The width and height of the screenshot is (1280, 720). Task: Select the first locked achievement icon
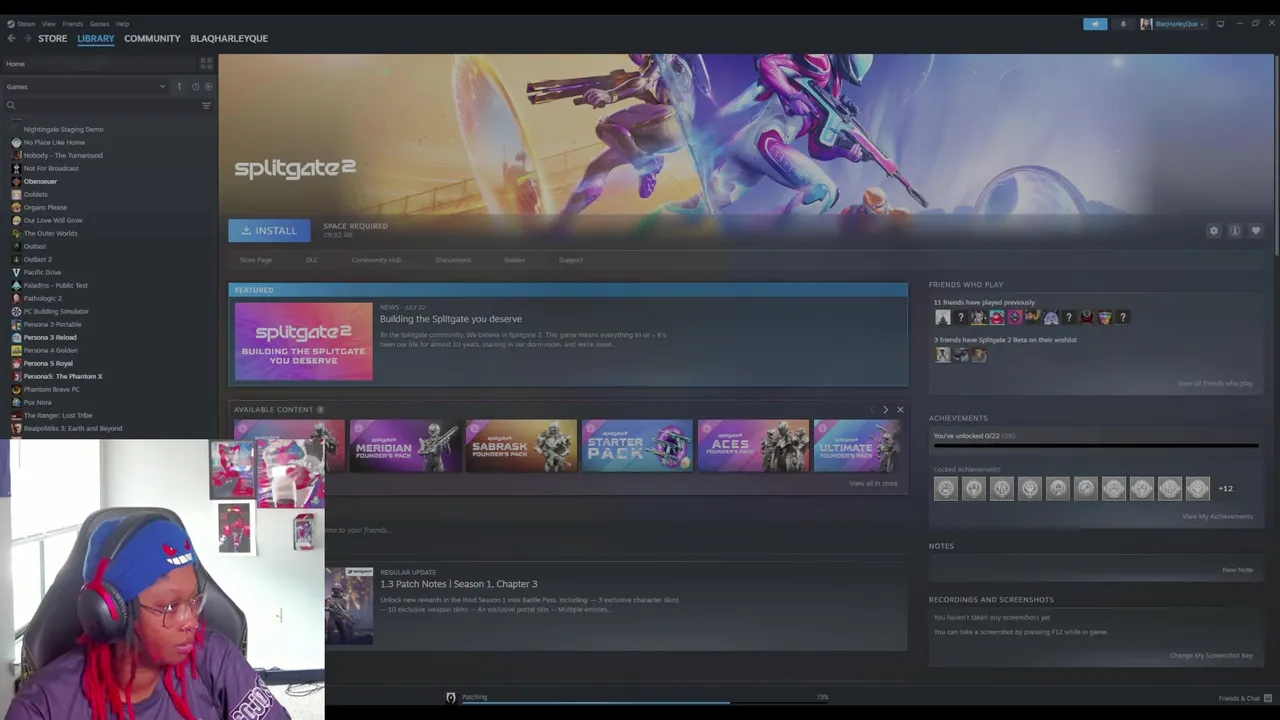[x=945, y=488]
